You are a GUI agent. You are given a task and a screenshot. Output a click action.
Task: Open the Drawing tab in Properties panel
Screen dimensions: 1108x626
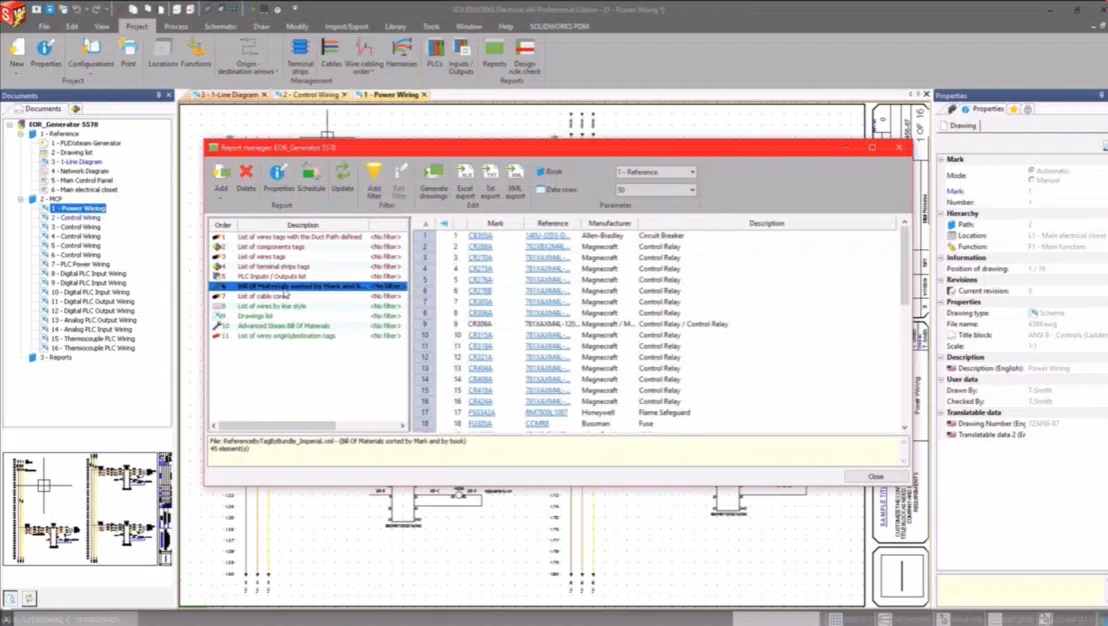pos(958,126)
